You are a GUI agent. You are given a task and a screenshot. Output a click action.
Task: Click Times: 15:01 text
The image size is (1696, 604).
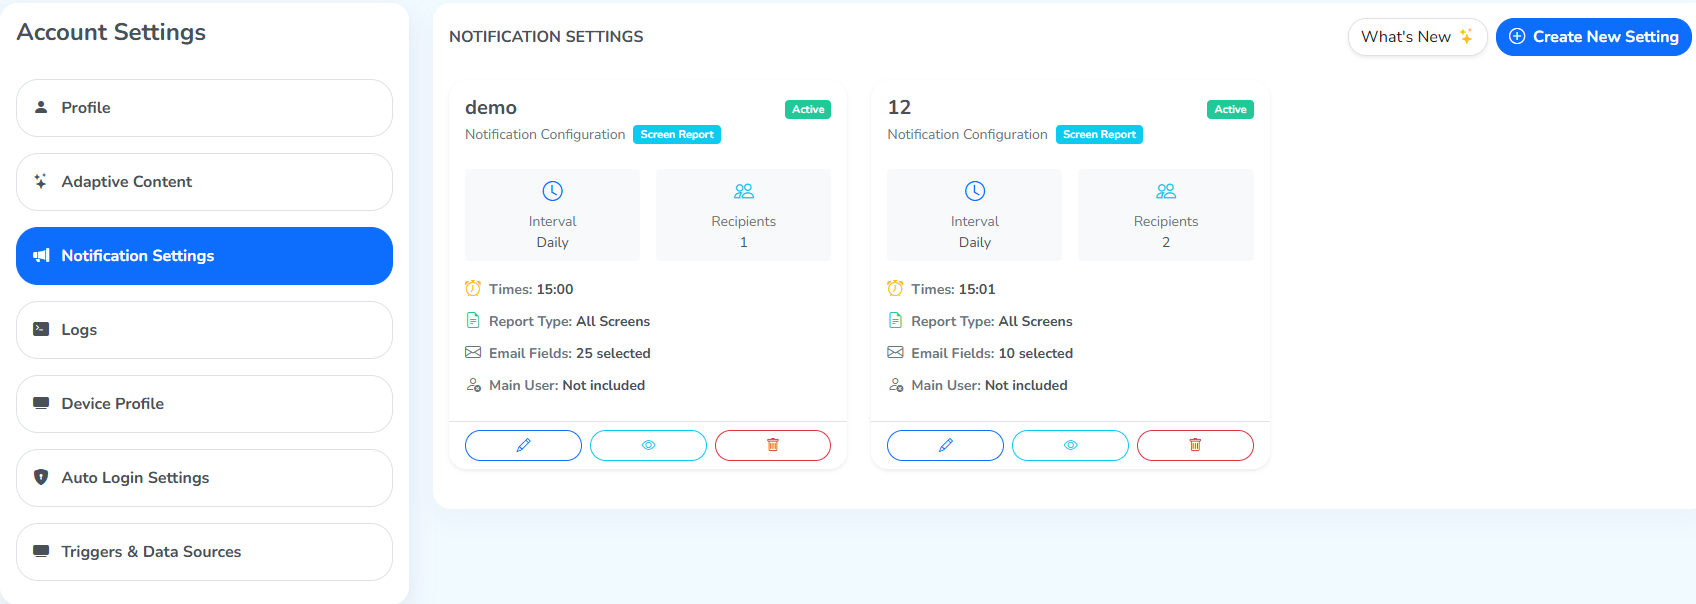pos(953,289)
